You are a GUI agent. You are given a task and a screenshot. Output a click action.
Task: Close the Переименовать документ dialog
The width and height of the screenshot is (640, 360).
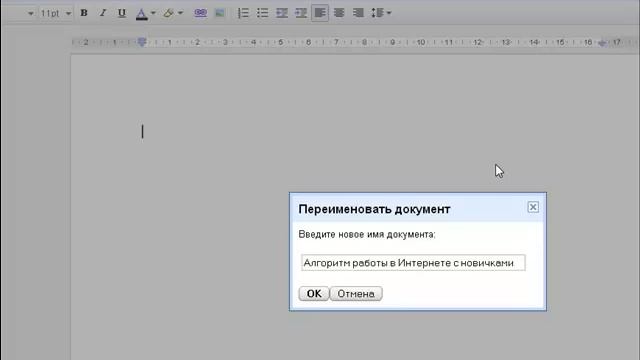pos(533,207)
